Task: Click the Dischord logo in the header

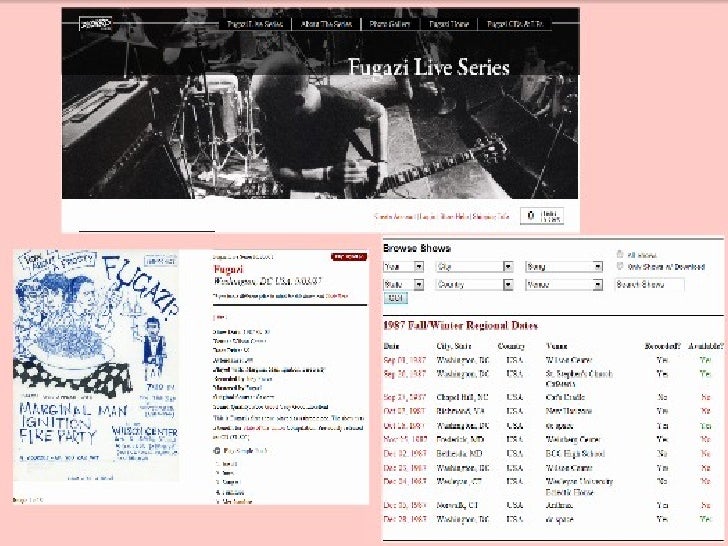Action: click(x=95, y=23)
